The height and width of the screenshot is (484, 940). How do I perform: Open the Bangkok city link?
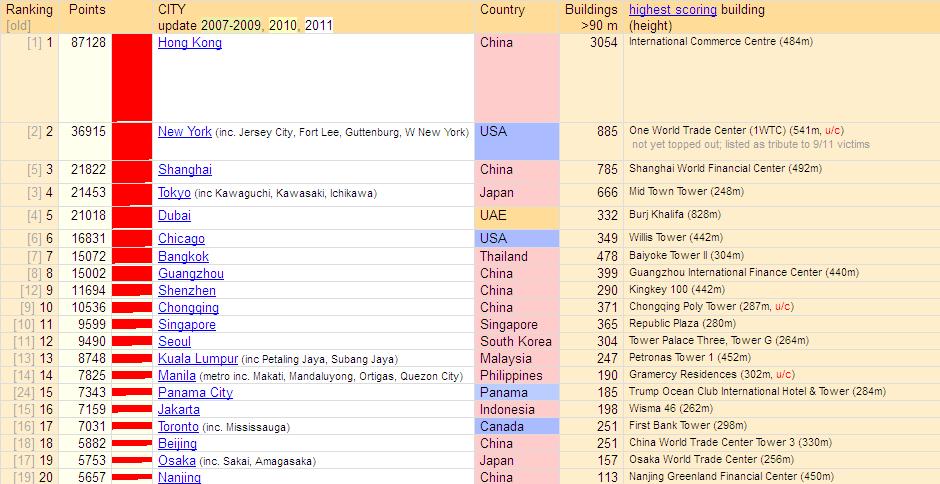point(183,257)
